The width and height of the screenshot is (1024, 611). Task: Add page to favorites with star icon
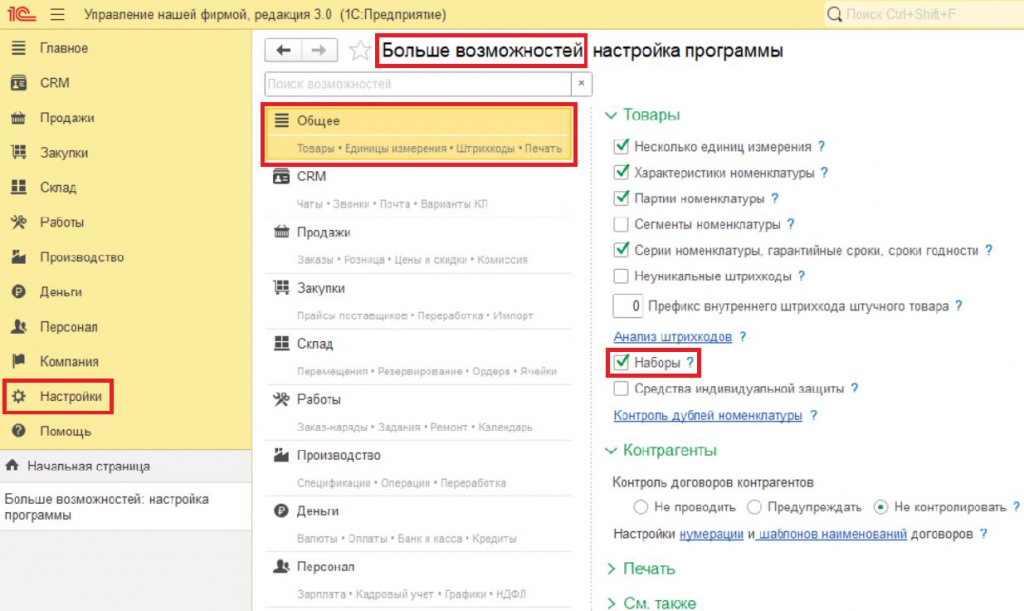360,50
